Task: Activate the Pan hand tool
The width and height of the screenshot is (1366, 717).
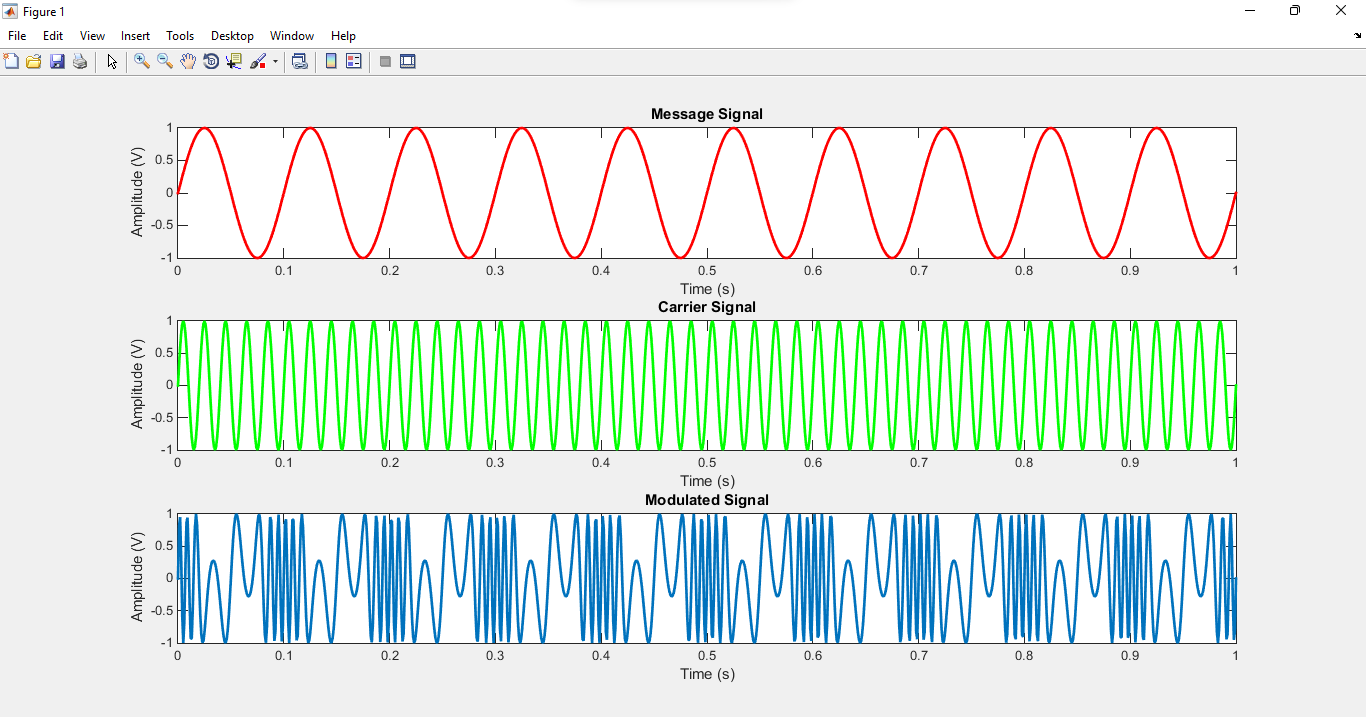Action: tap(188, 62)
